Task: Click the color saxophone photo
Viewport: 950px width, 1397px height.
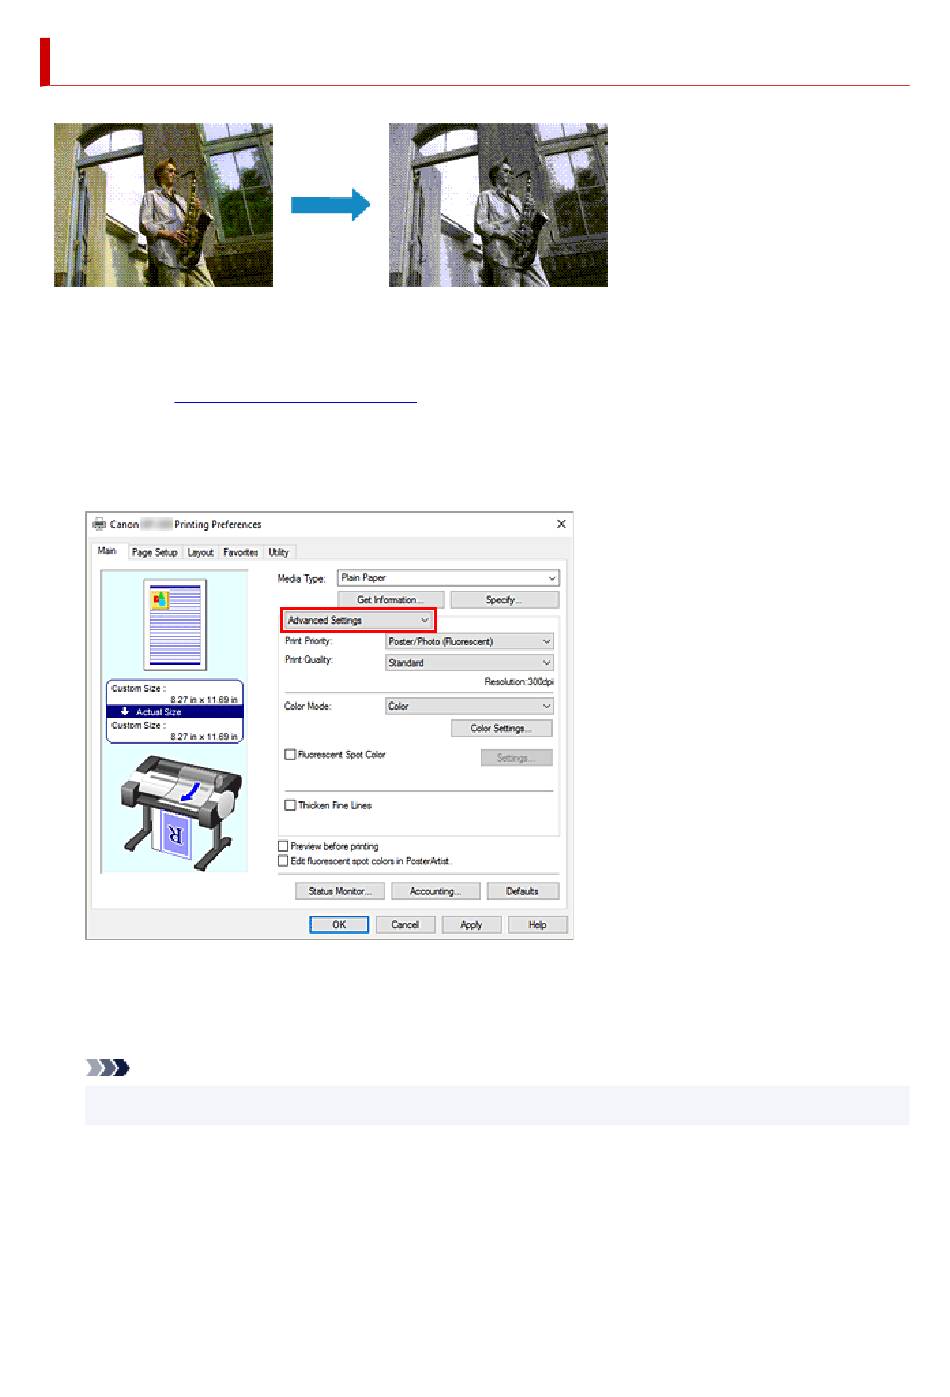Action: coord(163,205)
